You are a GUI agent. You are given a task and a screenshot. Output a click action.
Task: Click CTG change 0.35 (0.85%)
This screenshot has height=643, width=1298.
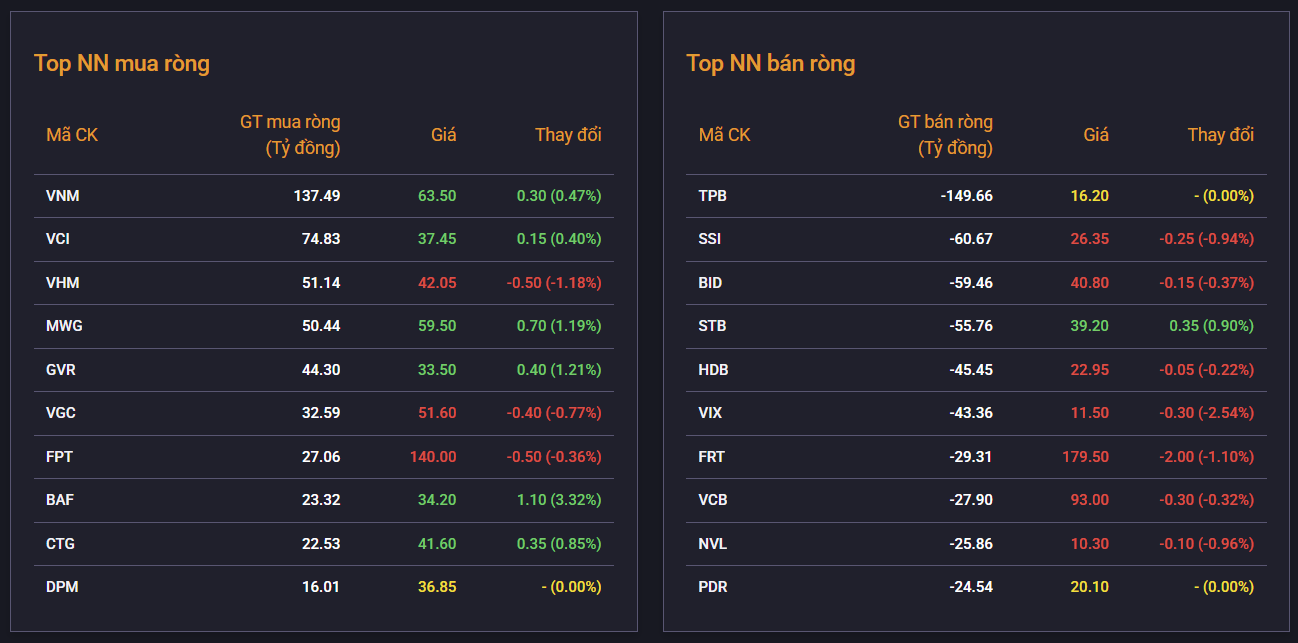[559, 544]
